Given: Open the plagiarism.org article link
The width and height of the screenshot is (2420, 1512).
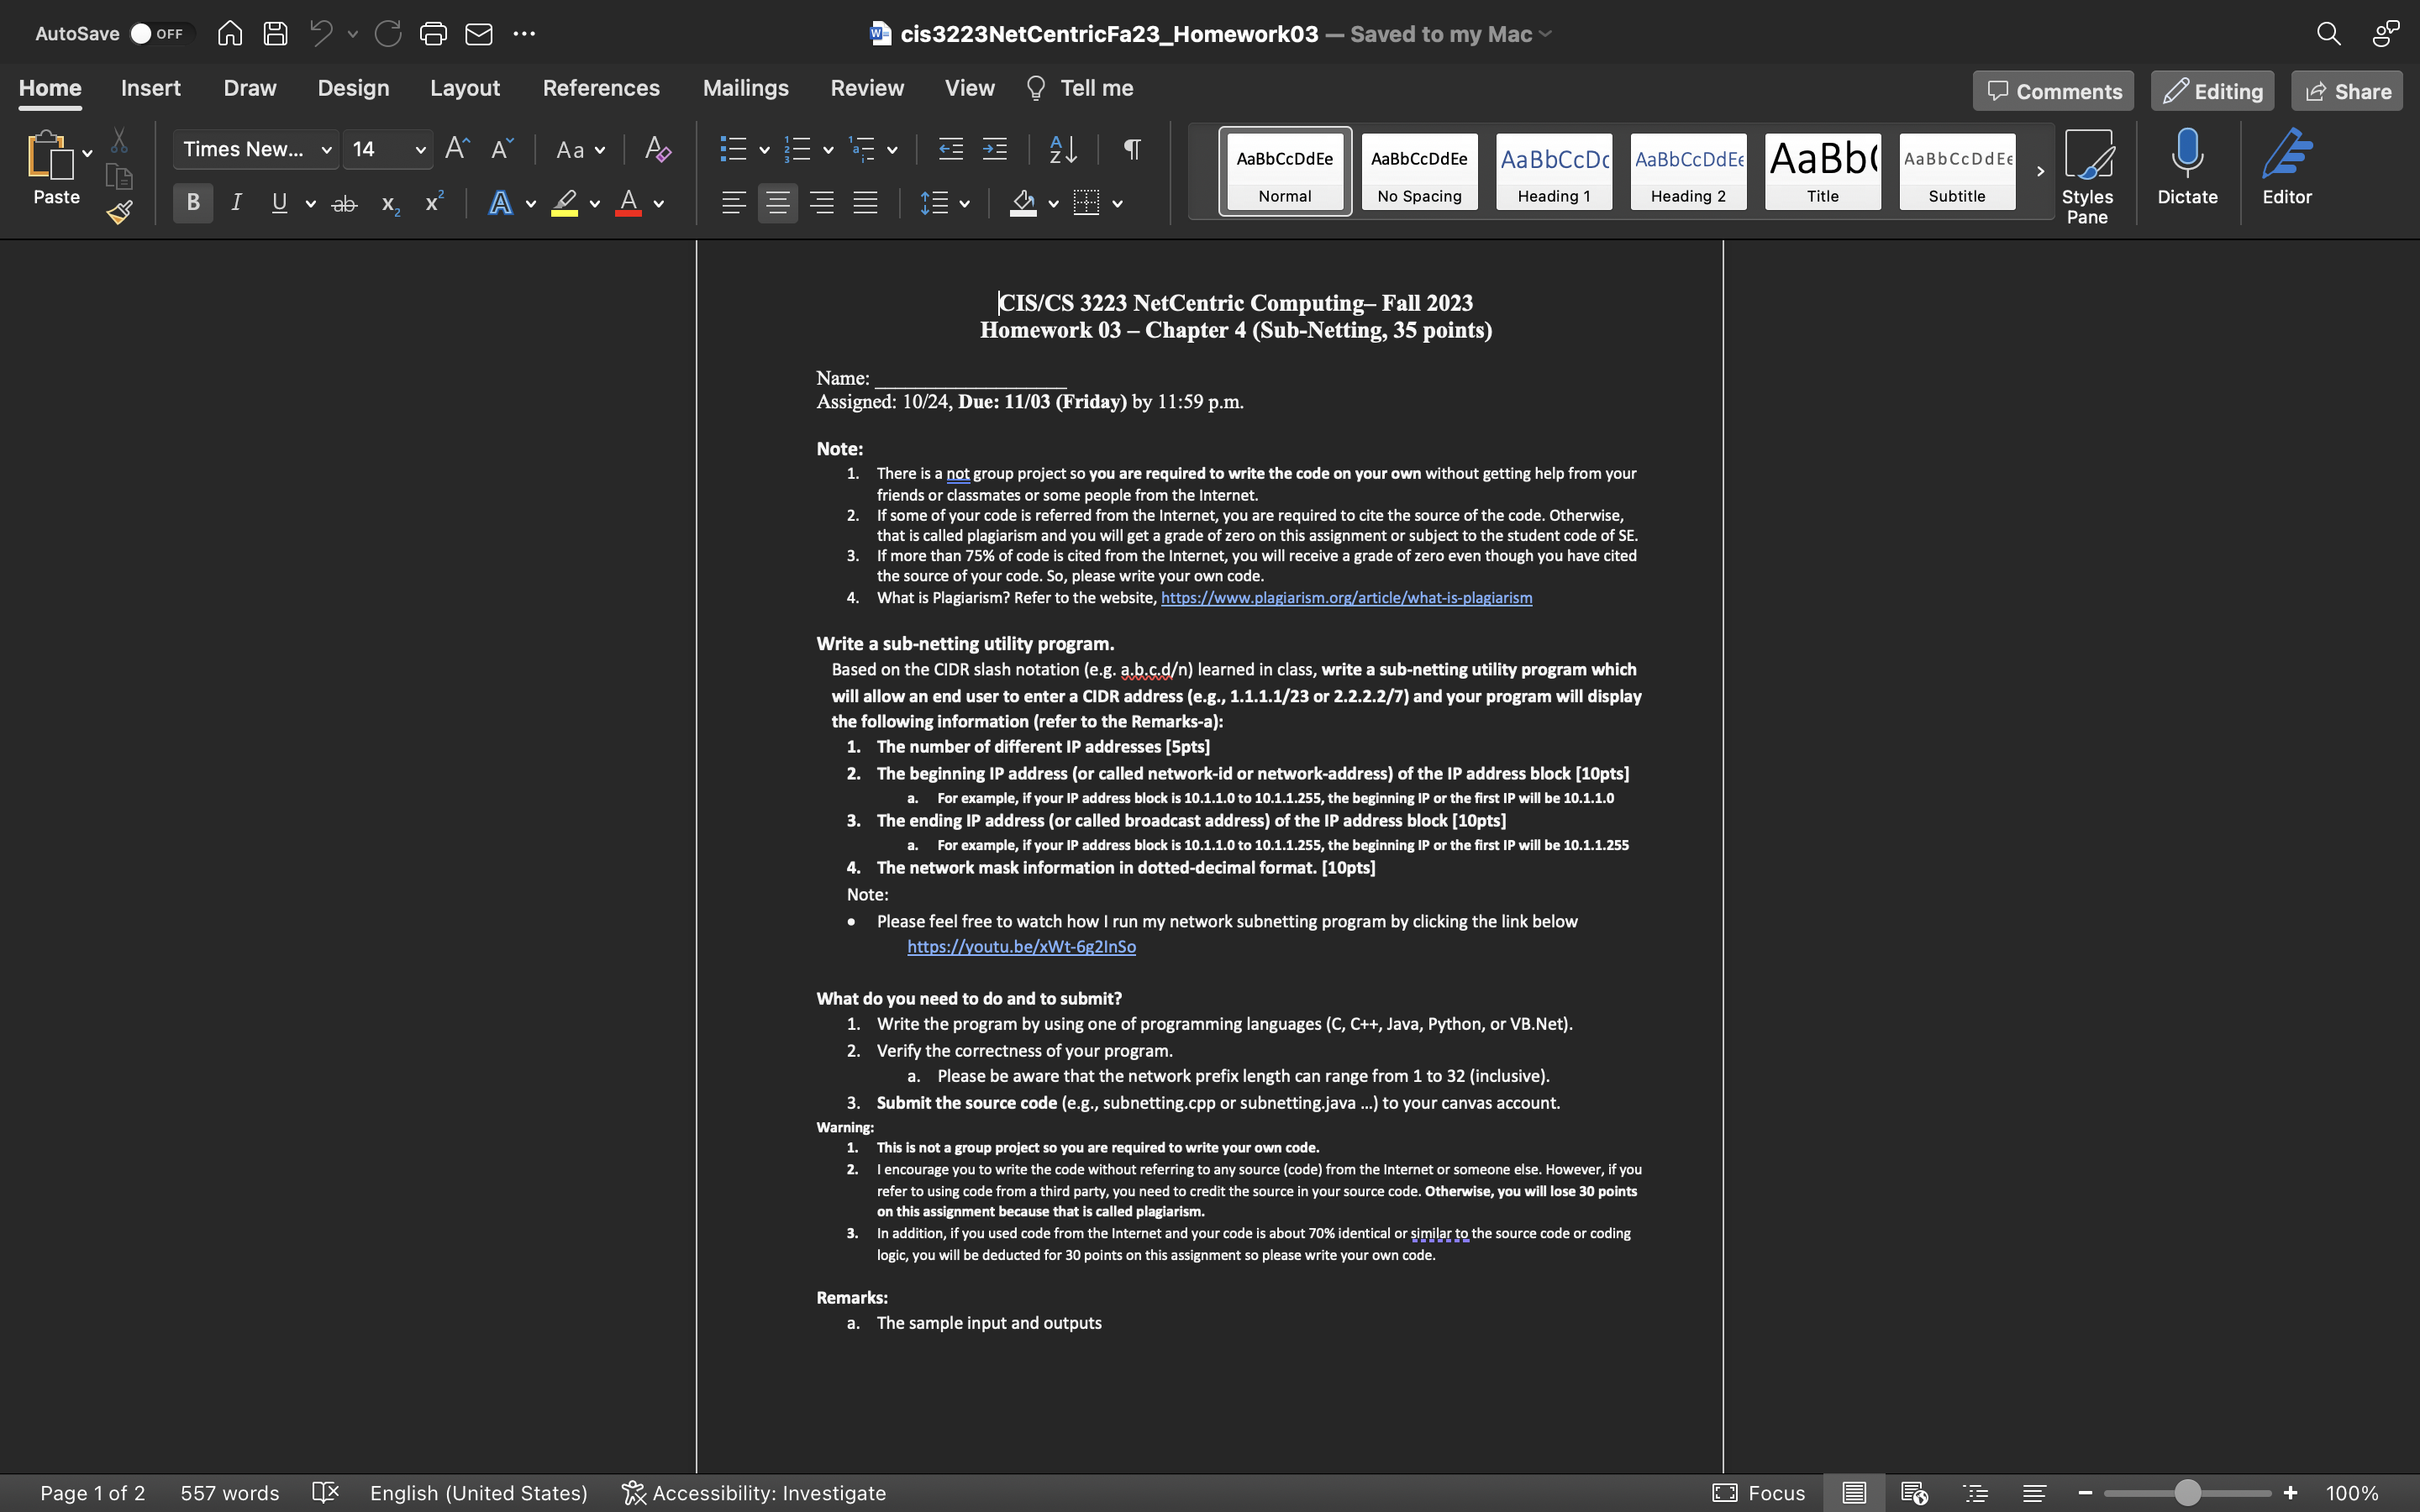Looking at the screenshot, I should click(x=1346, y=598).
